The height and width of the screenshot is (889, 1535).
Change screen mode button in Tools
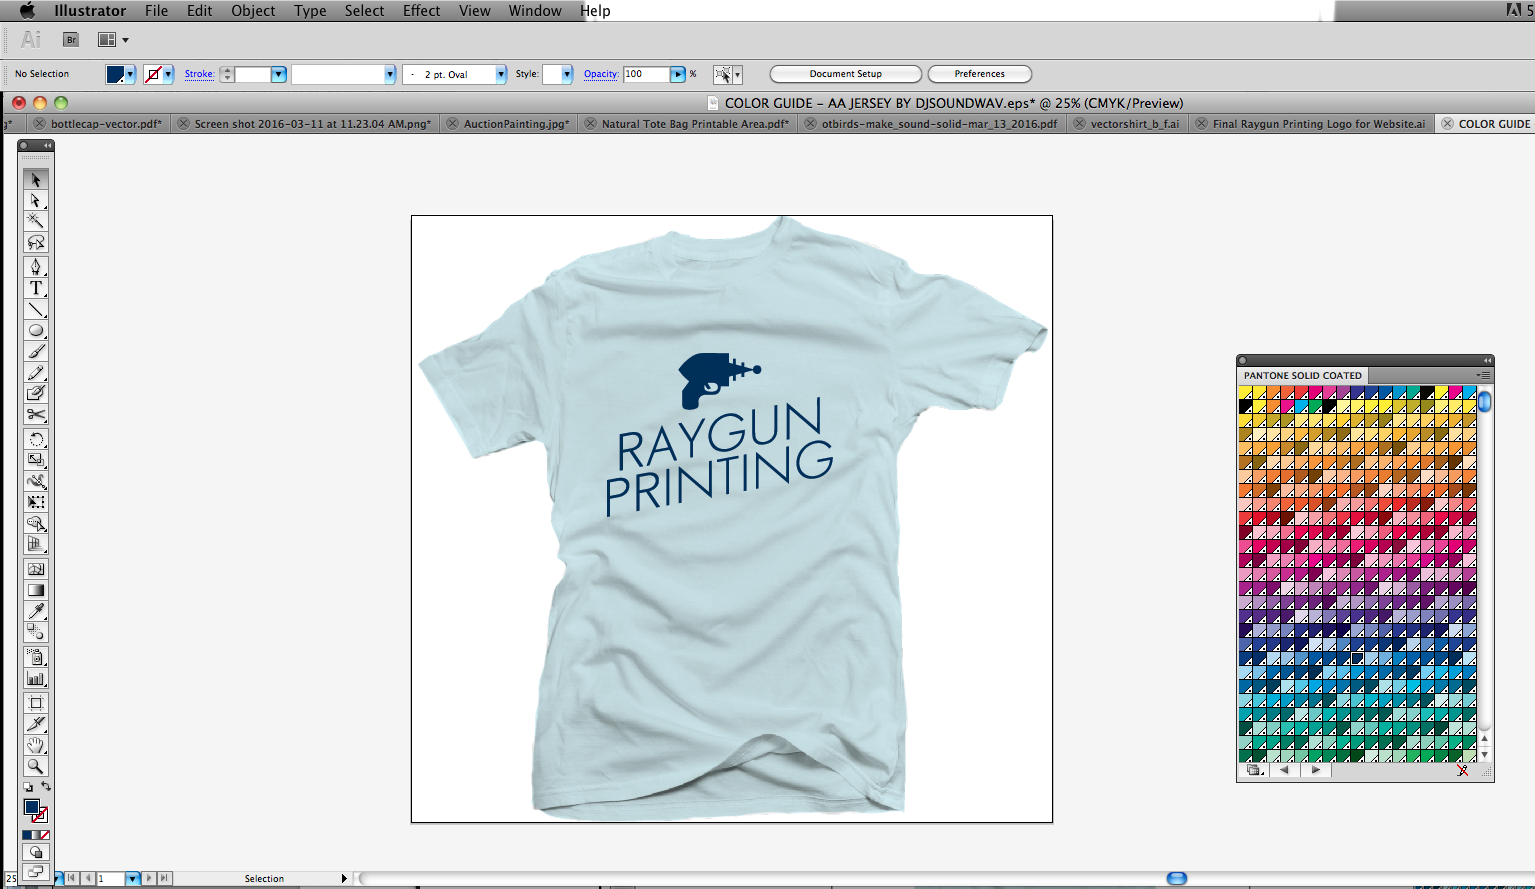click(x=36, y=872)
